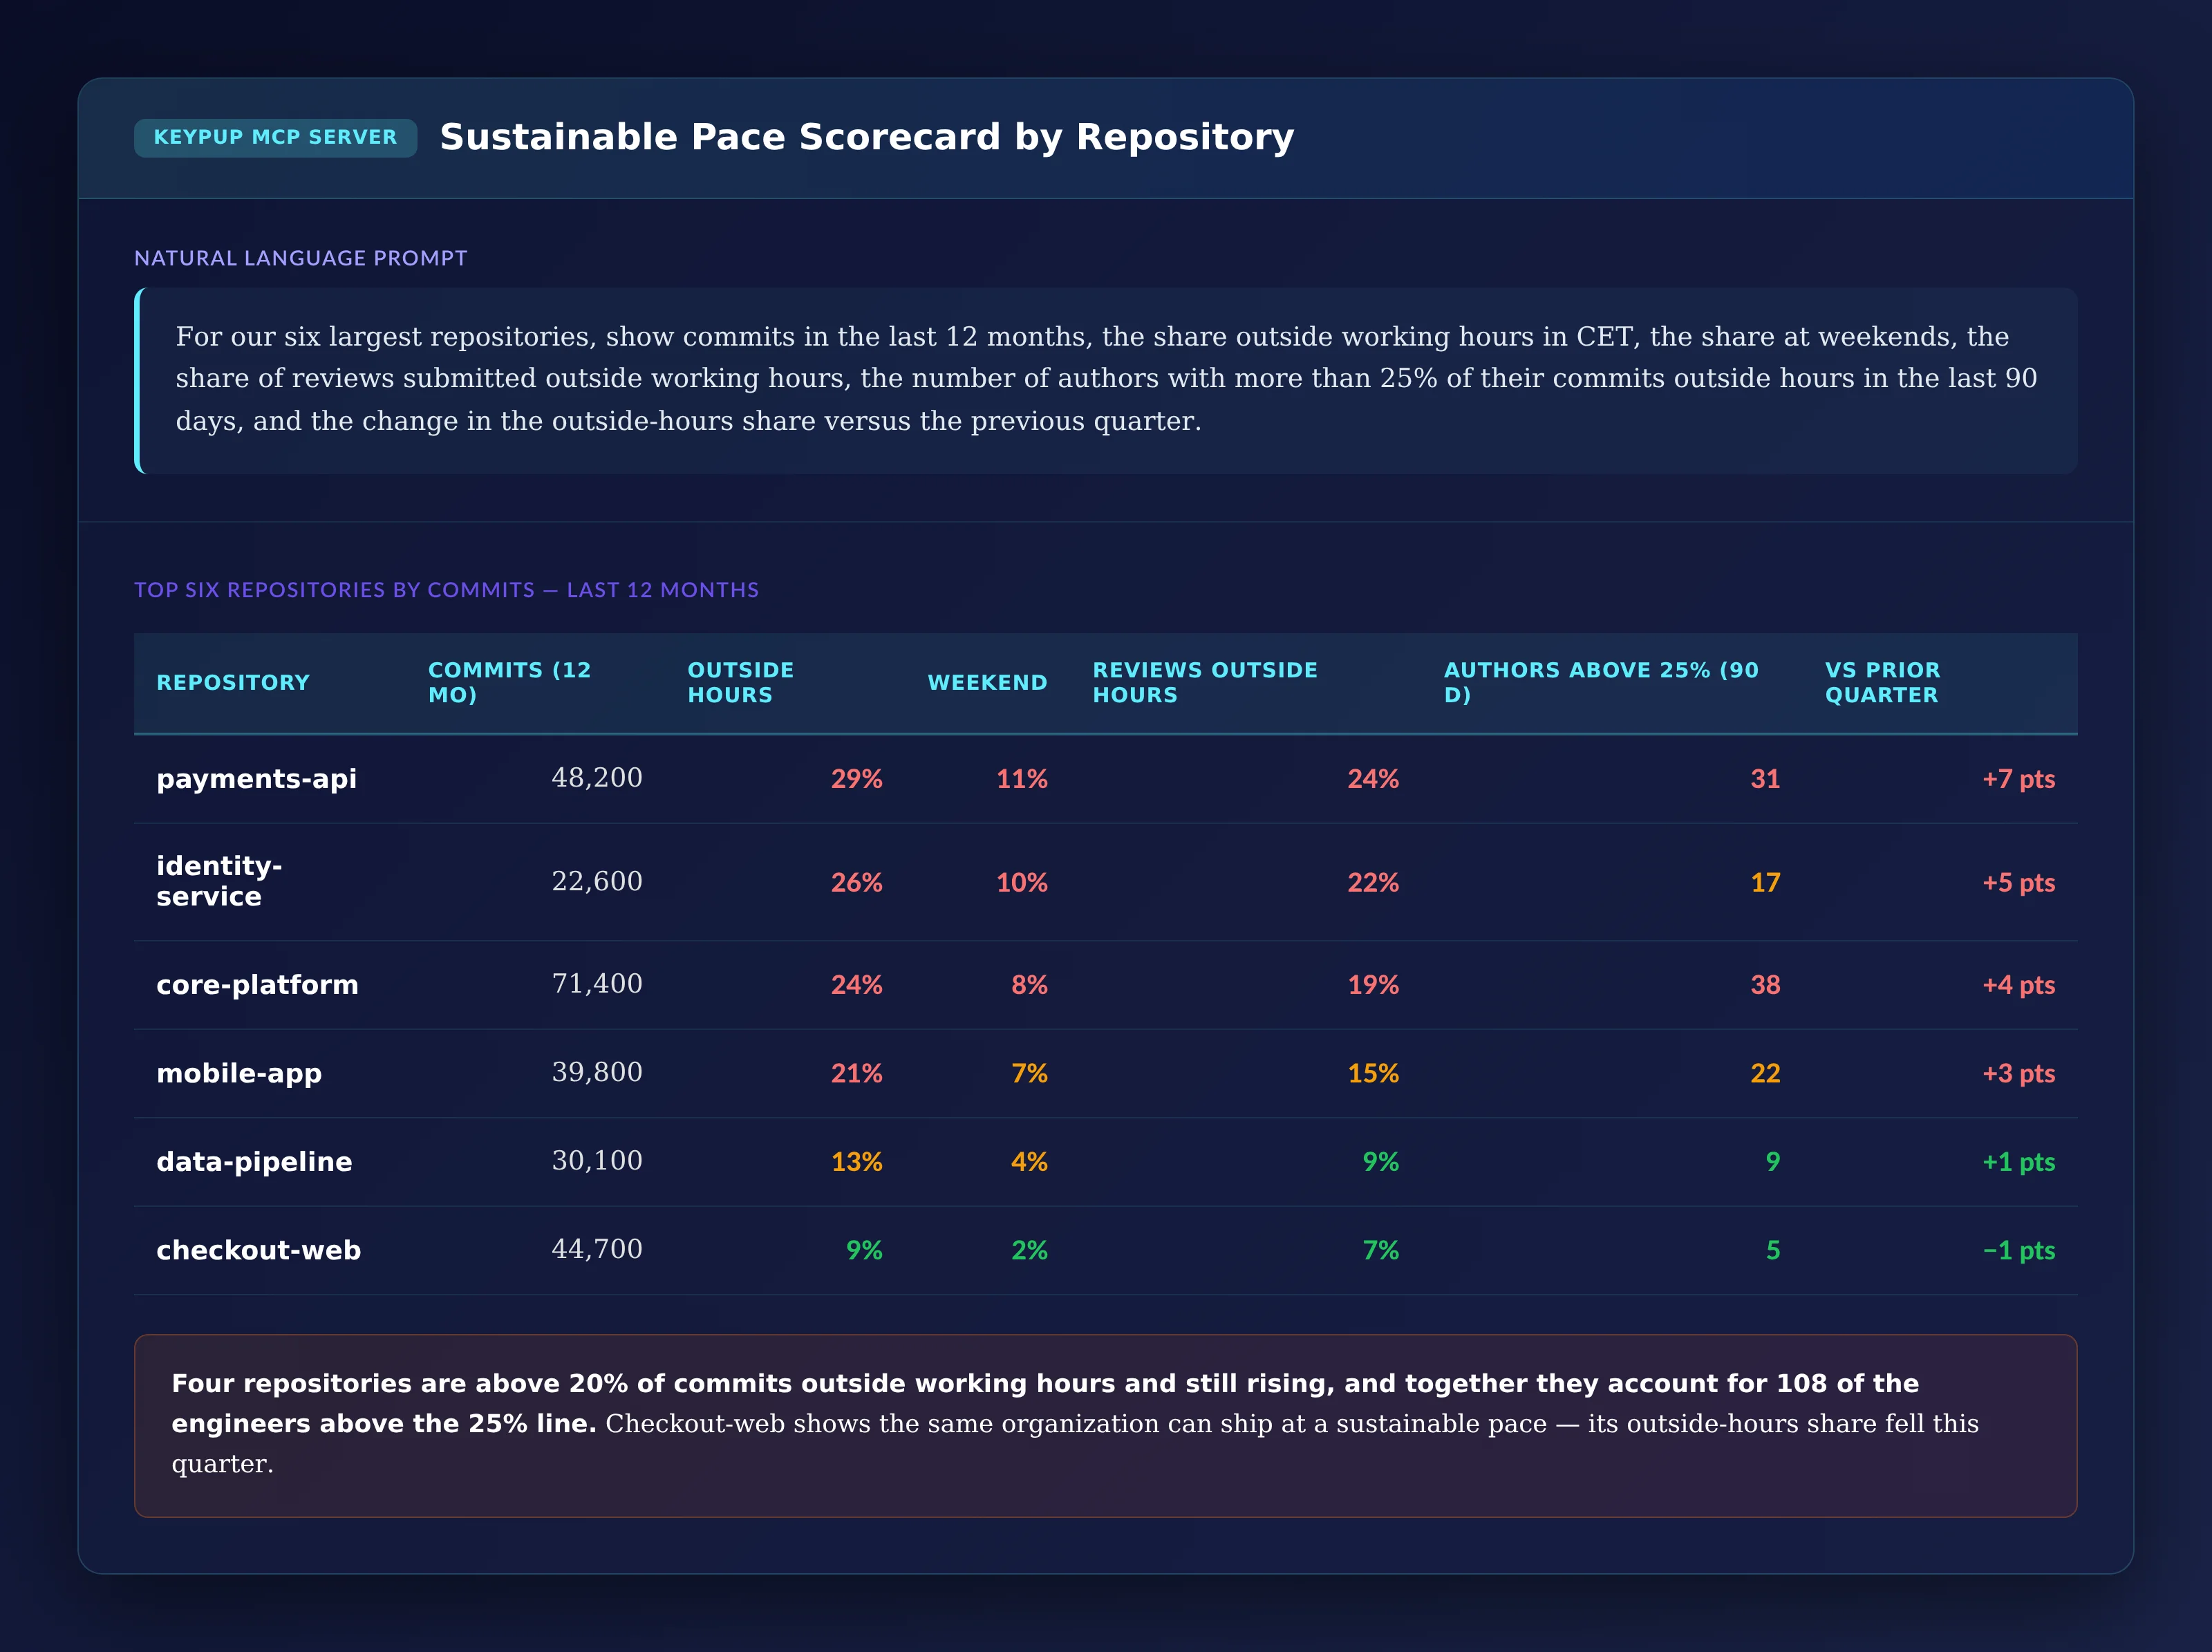This screenshot has width=2212, height=1652.
Task: Select the NATURAL LANGUAGE PROMPT label
Action: [x=300, y=258]
